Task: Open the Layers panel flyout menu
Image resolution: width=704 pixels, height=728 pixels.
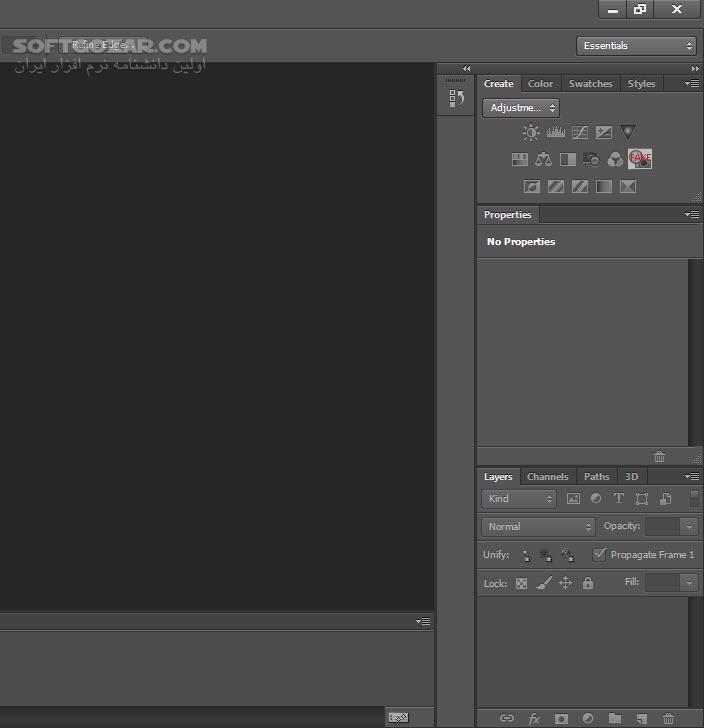Action: pos(692,476)
